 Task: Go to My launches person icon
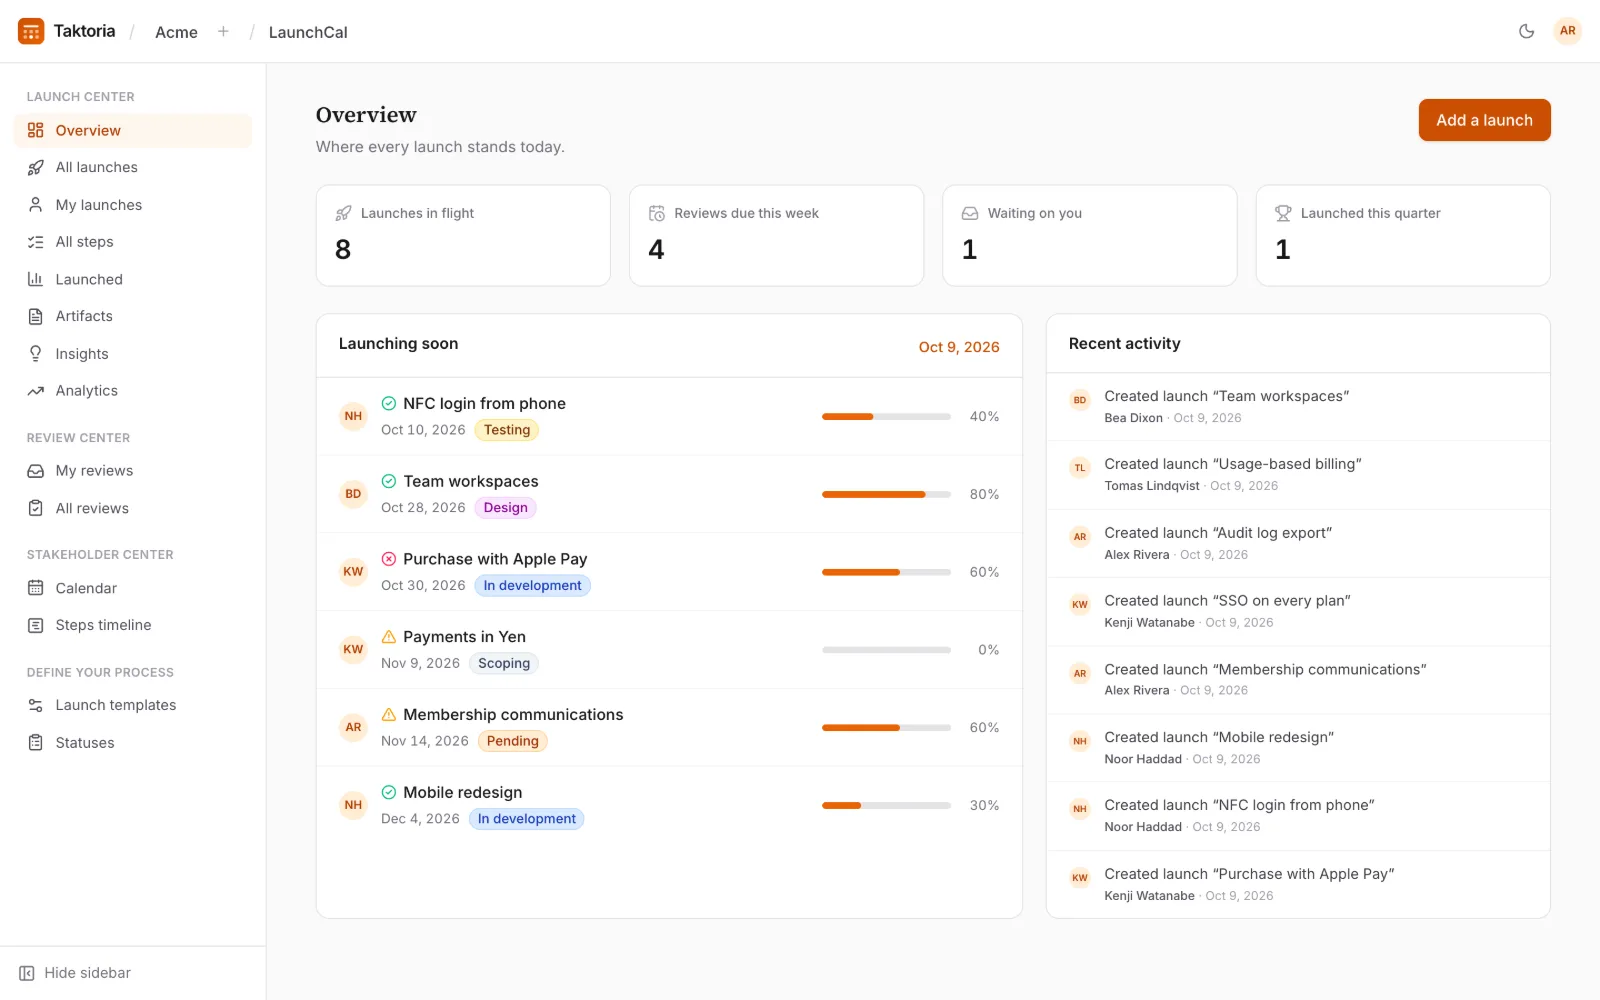(x=36, y=205)
